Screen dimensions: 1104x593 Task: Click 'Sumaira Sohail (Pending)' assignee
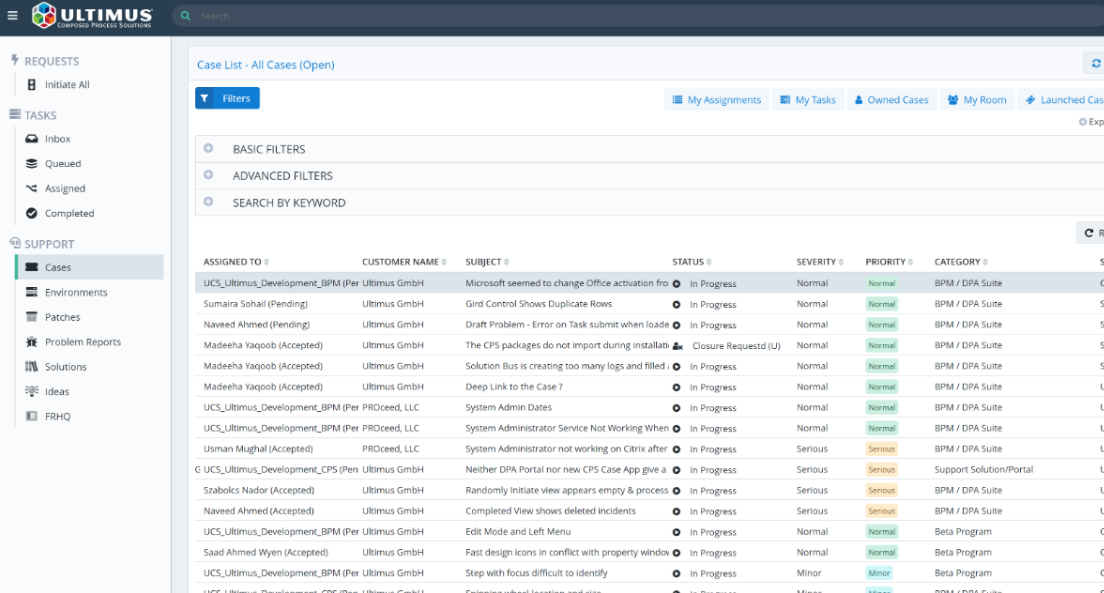pyautogui.click(x=256, y=304)
